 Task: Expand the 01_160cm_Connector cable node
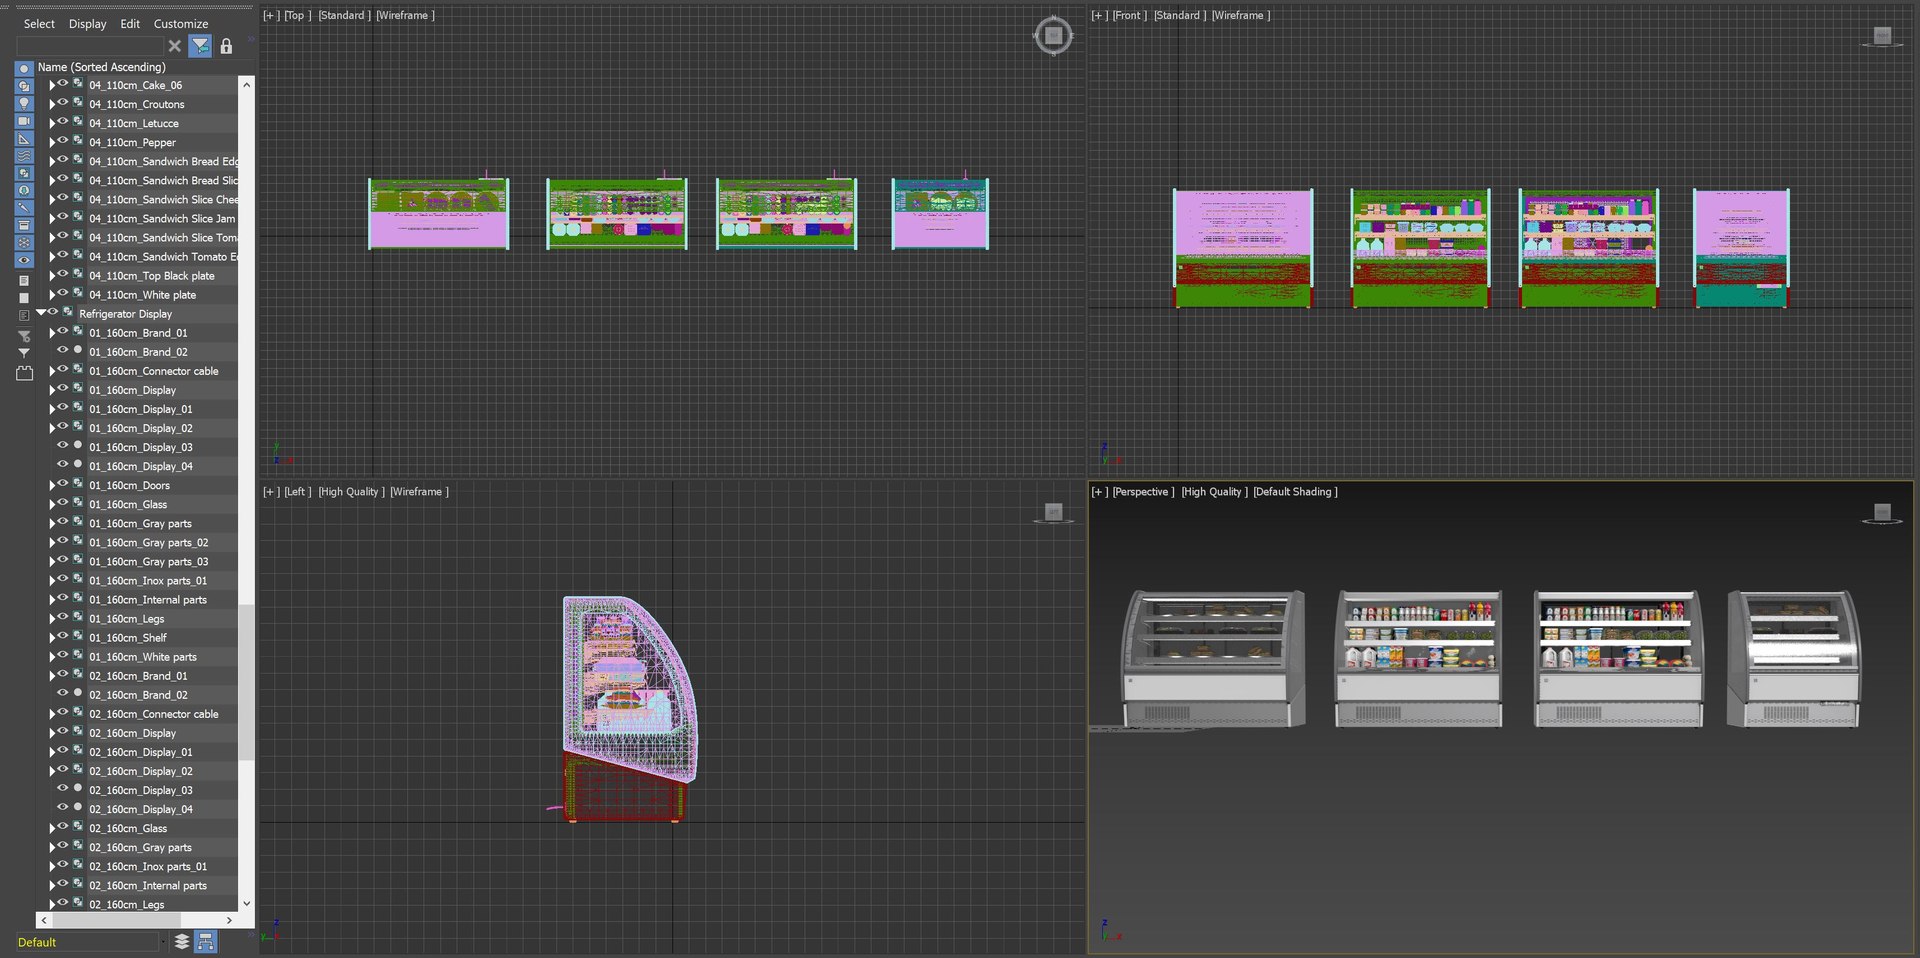(52, 371)
